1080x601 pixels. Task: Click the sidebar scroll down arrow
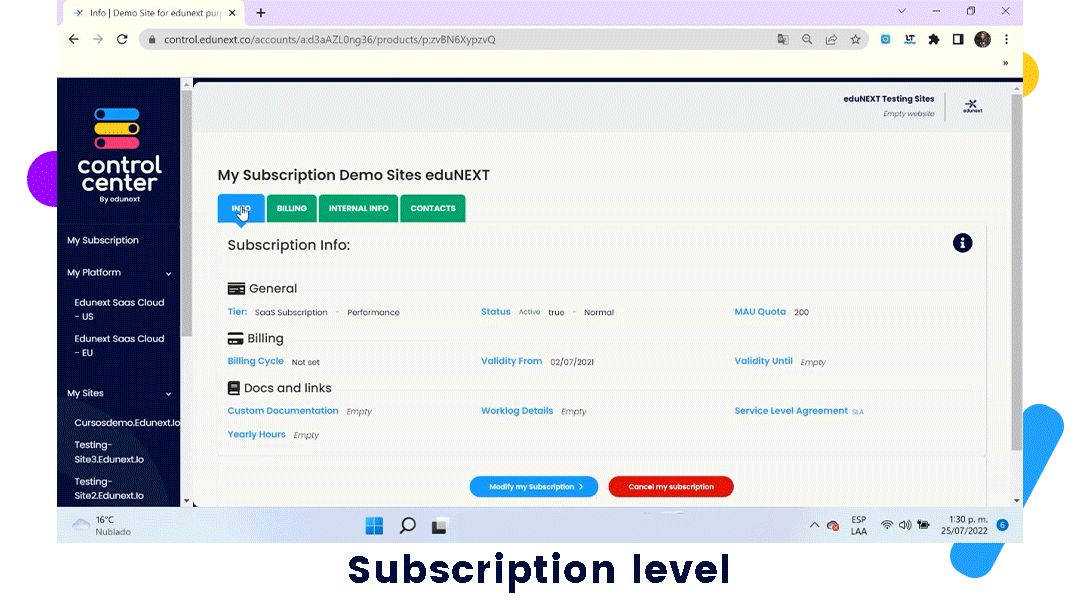186,501
